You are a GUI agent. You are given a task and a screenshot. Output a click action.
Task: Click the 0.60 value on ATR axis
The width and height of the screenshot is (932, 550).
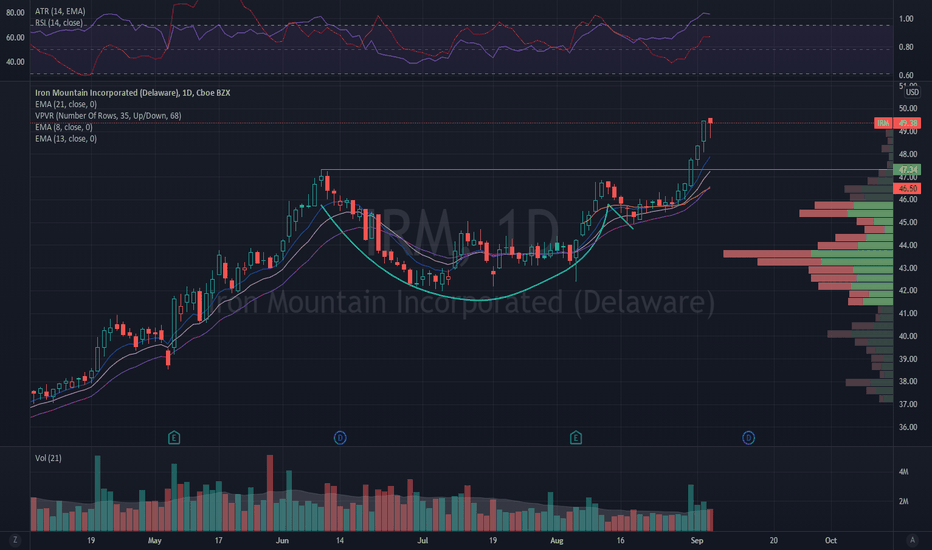point(906,75)
